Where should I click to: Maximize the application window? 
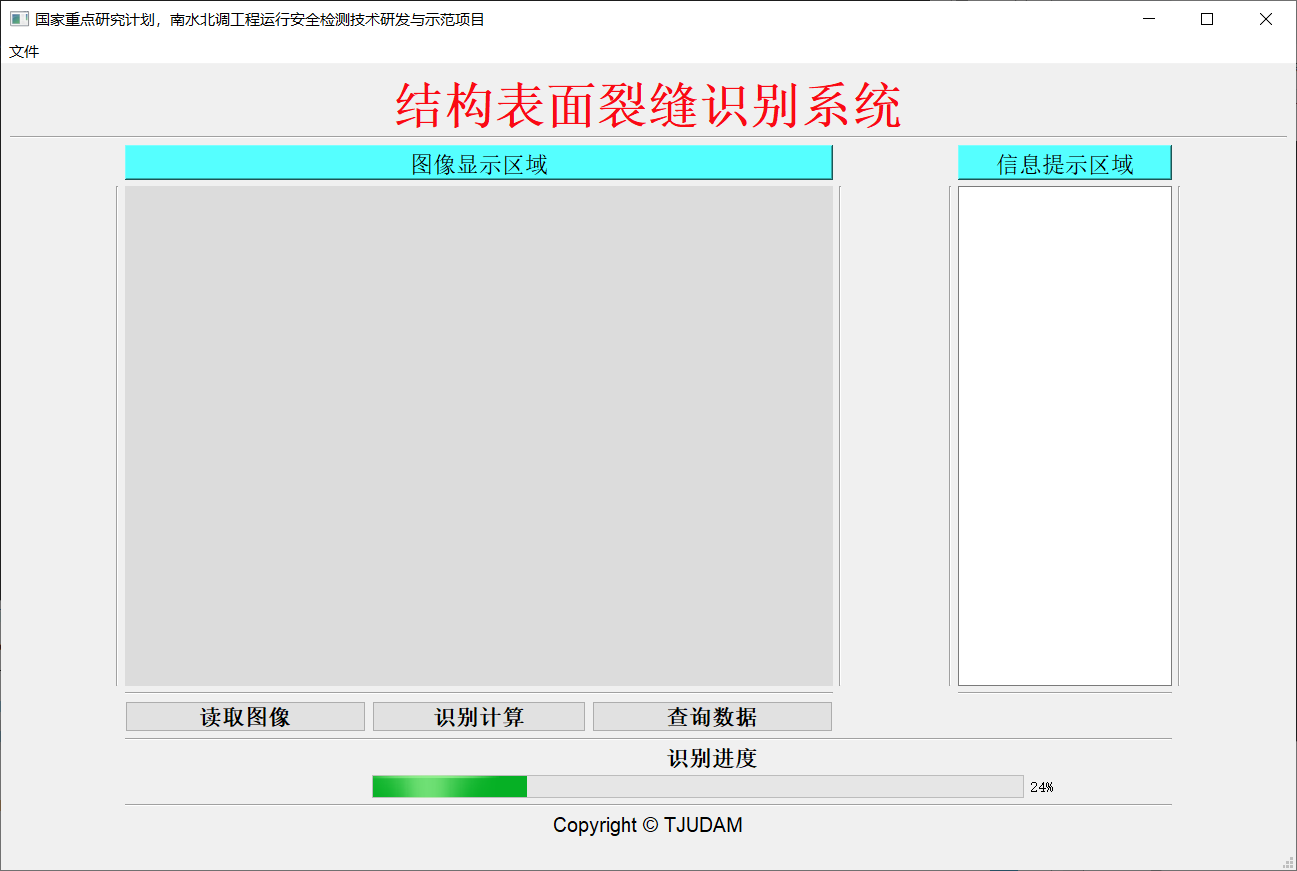coord(1206,18)
